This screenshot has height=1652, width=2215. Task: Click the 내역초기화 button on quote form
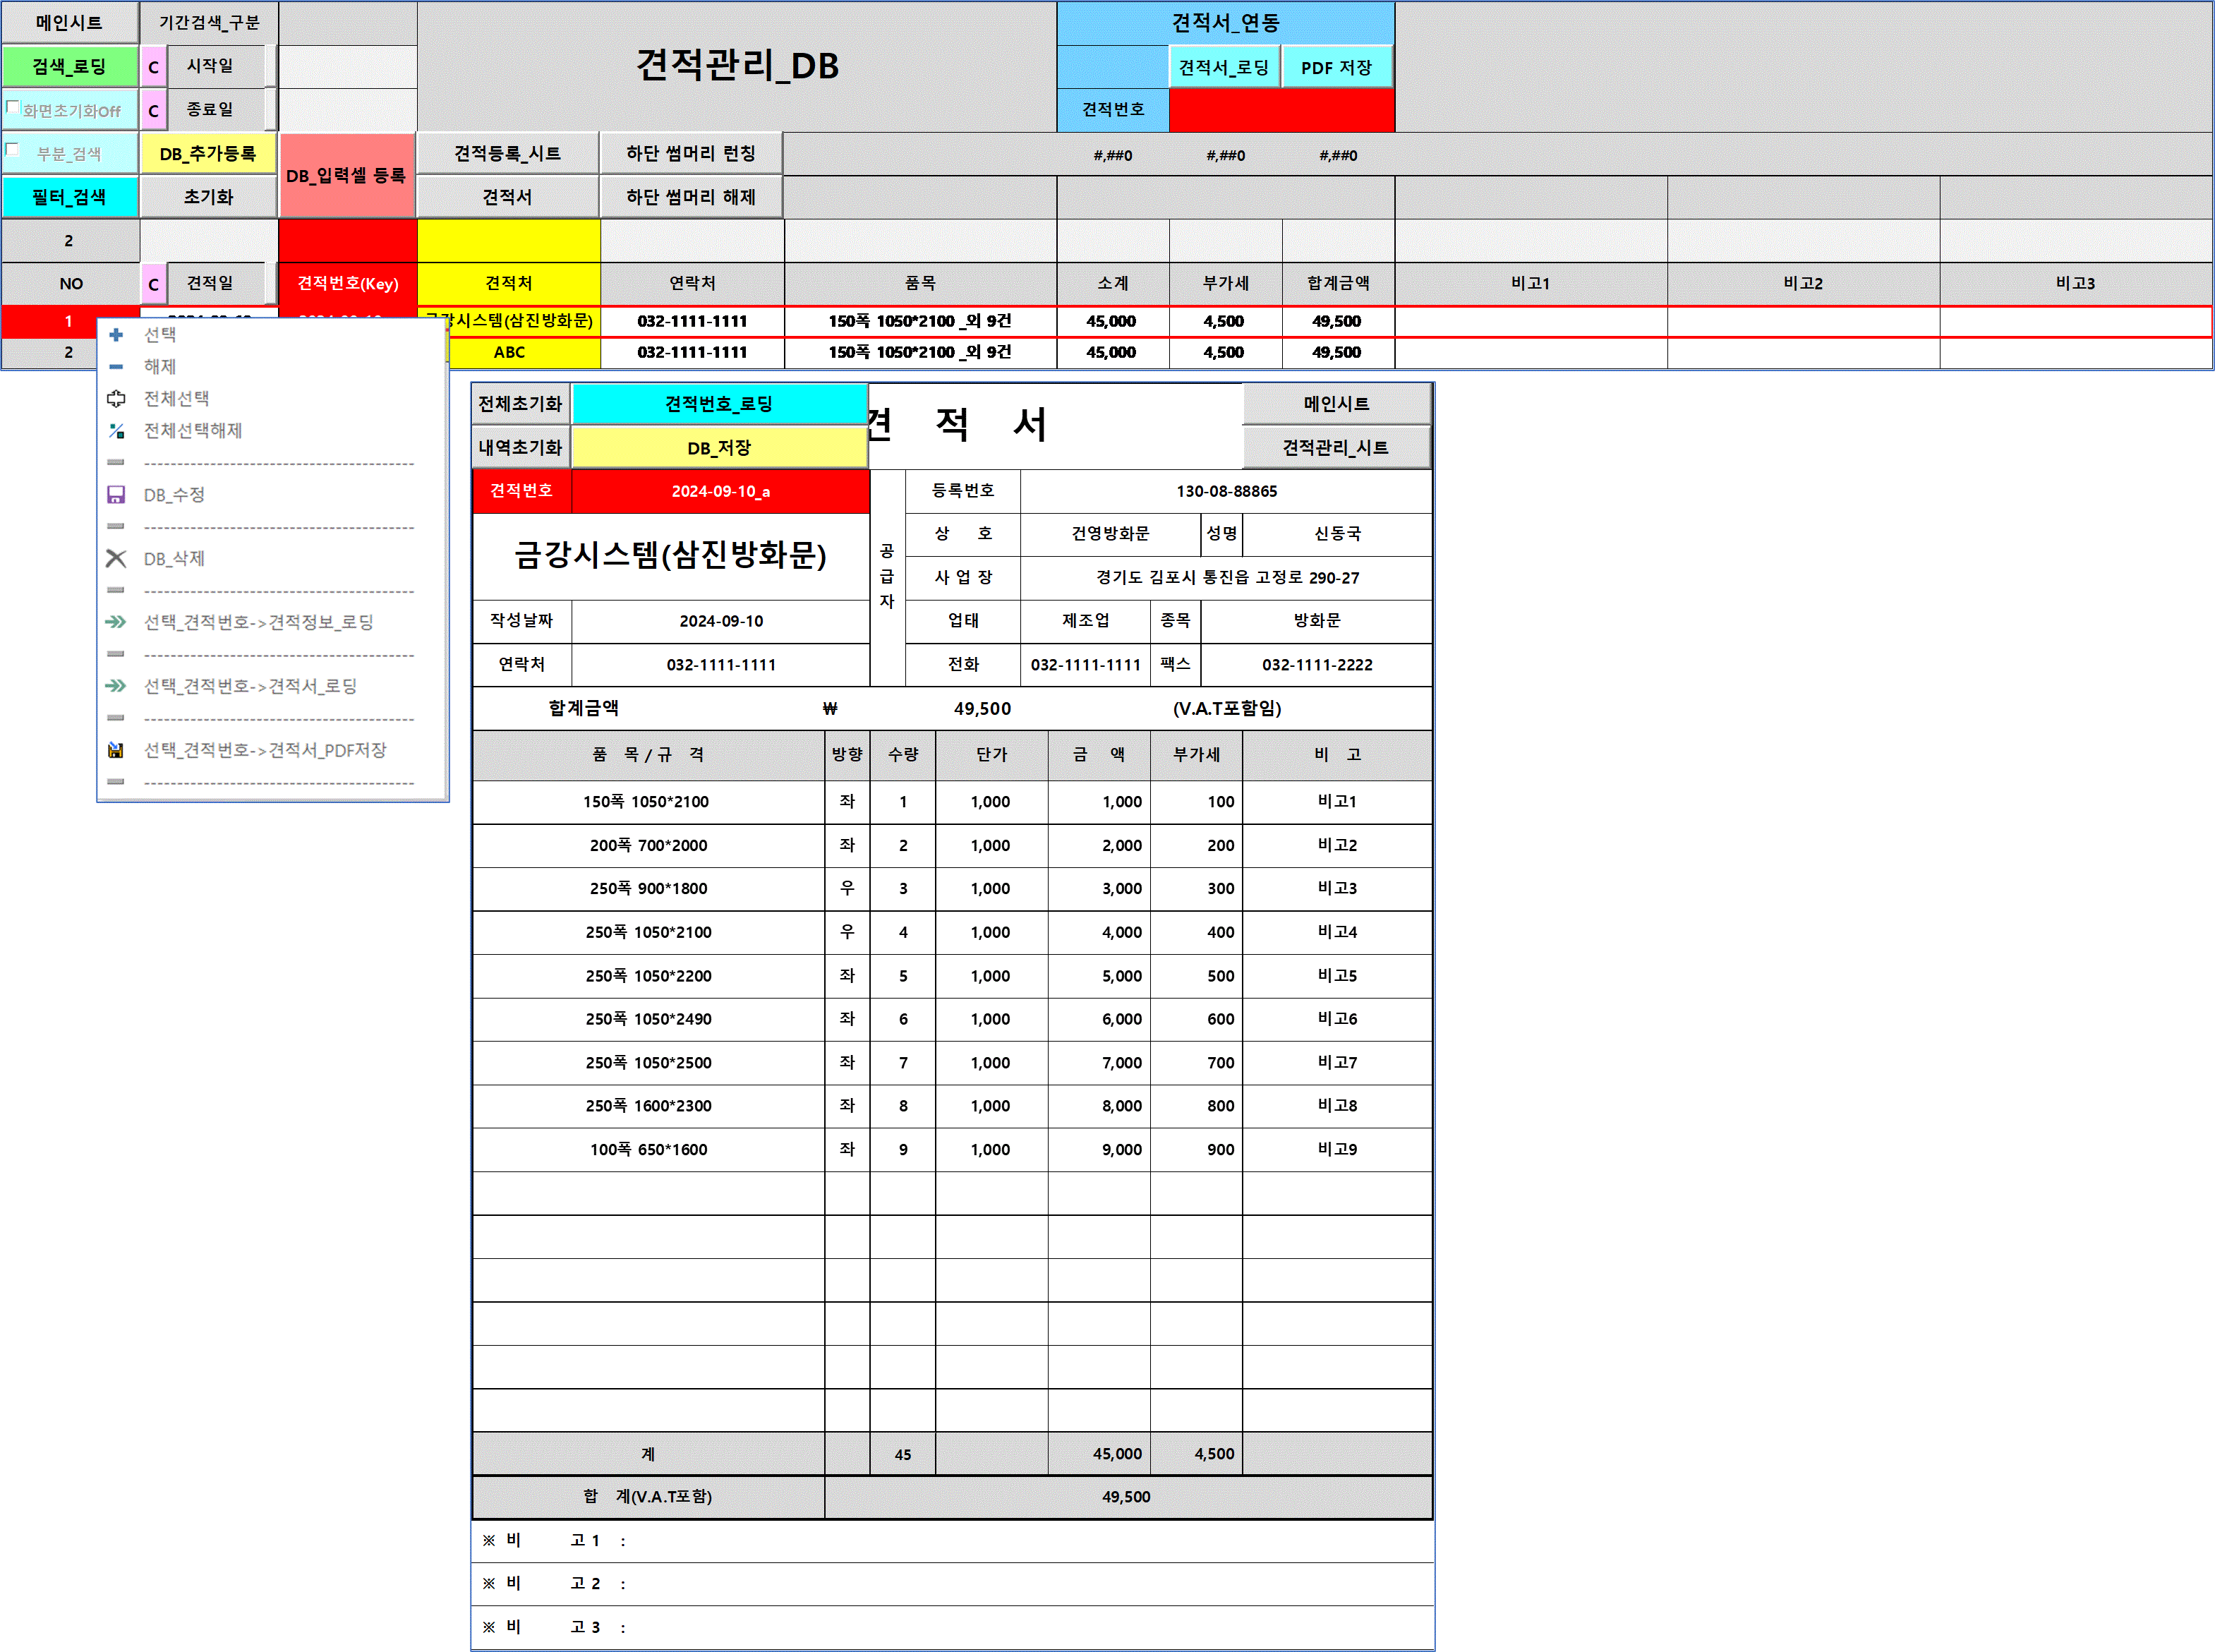(521, 448)
